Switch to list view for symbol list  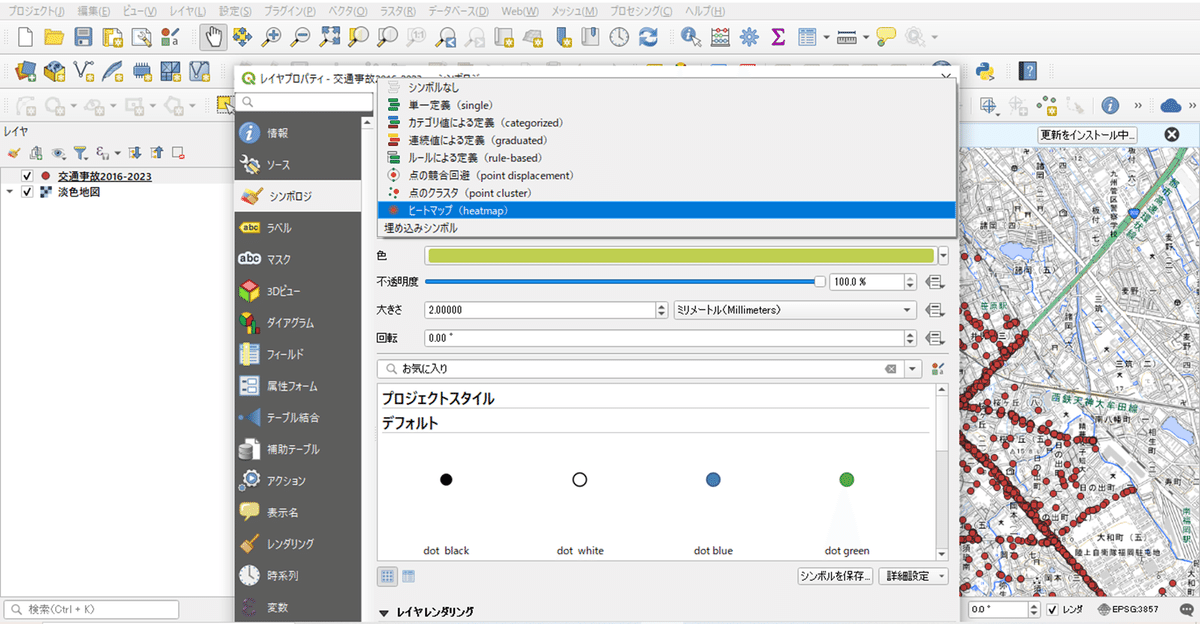408,576
